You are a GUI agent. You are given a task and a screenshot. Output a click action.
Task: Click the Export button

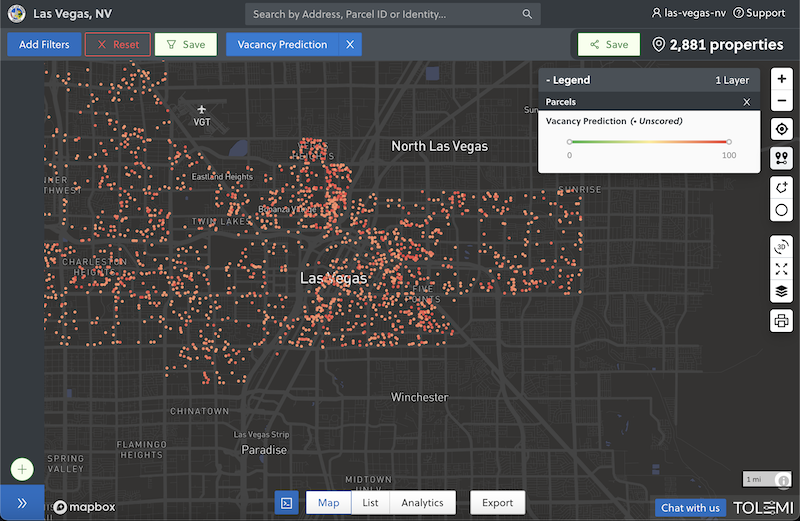pyautogui.click(x=497, y=503)
